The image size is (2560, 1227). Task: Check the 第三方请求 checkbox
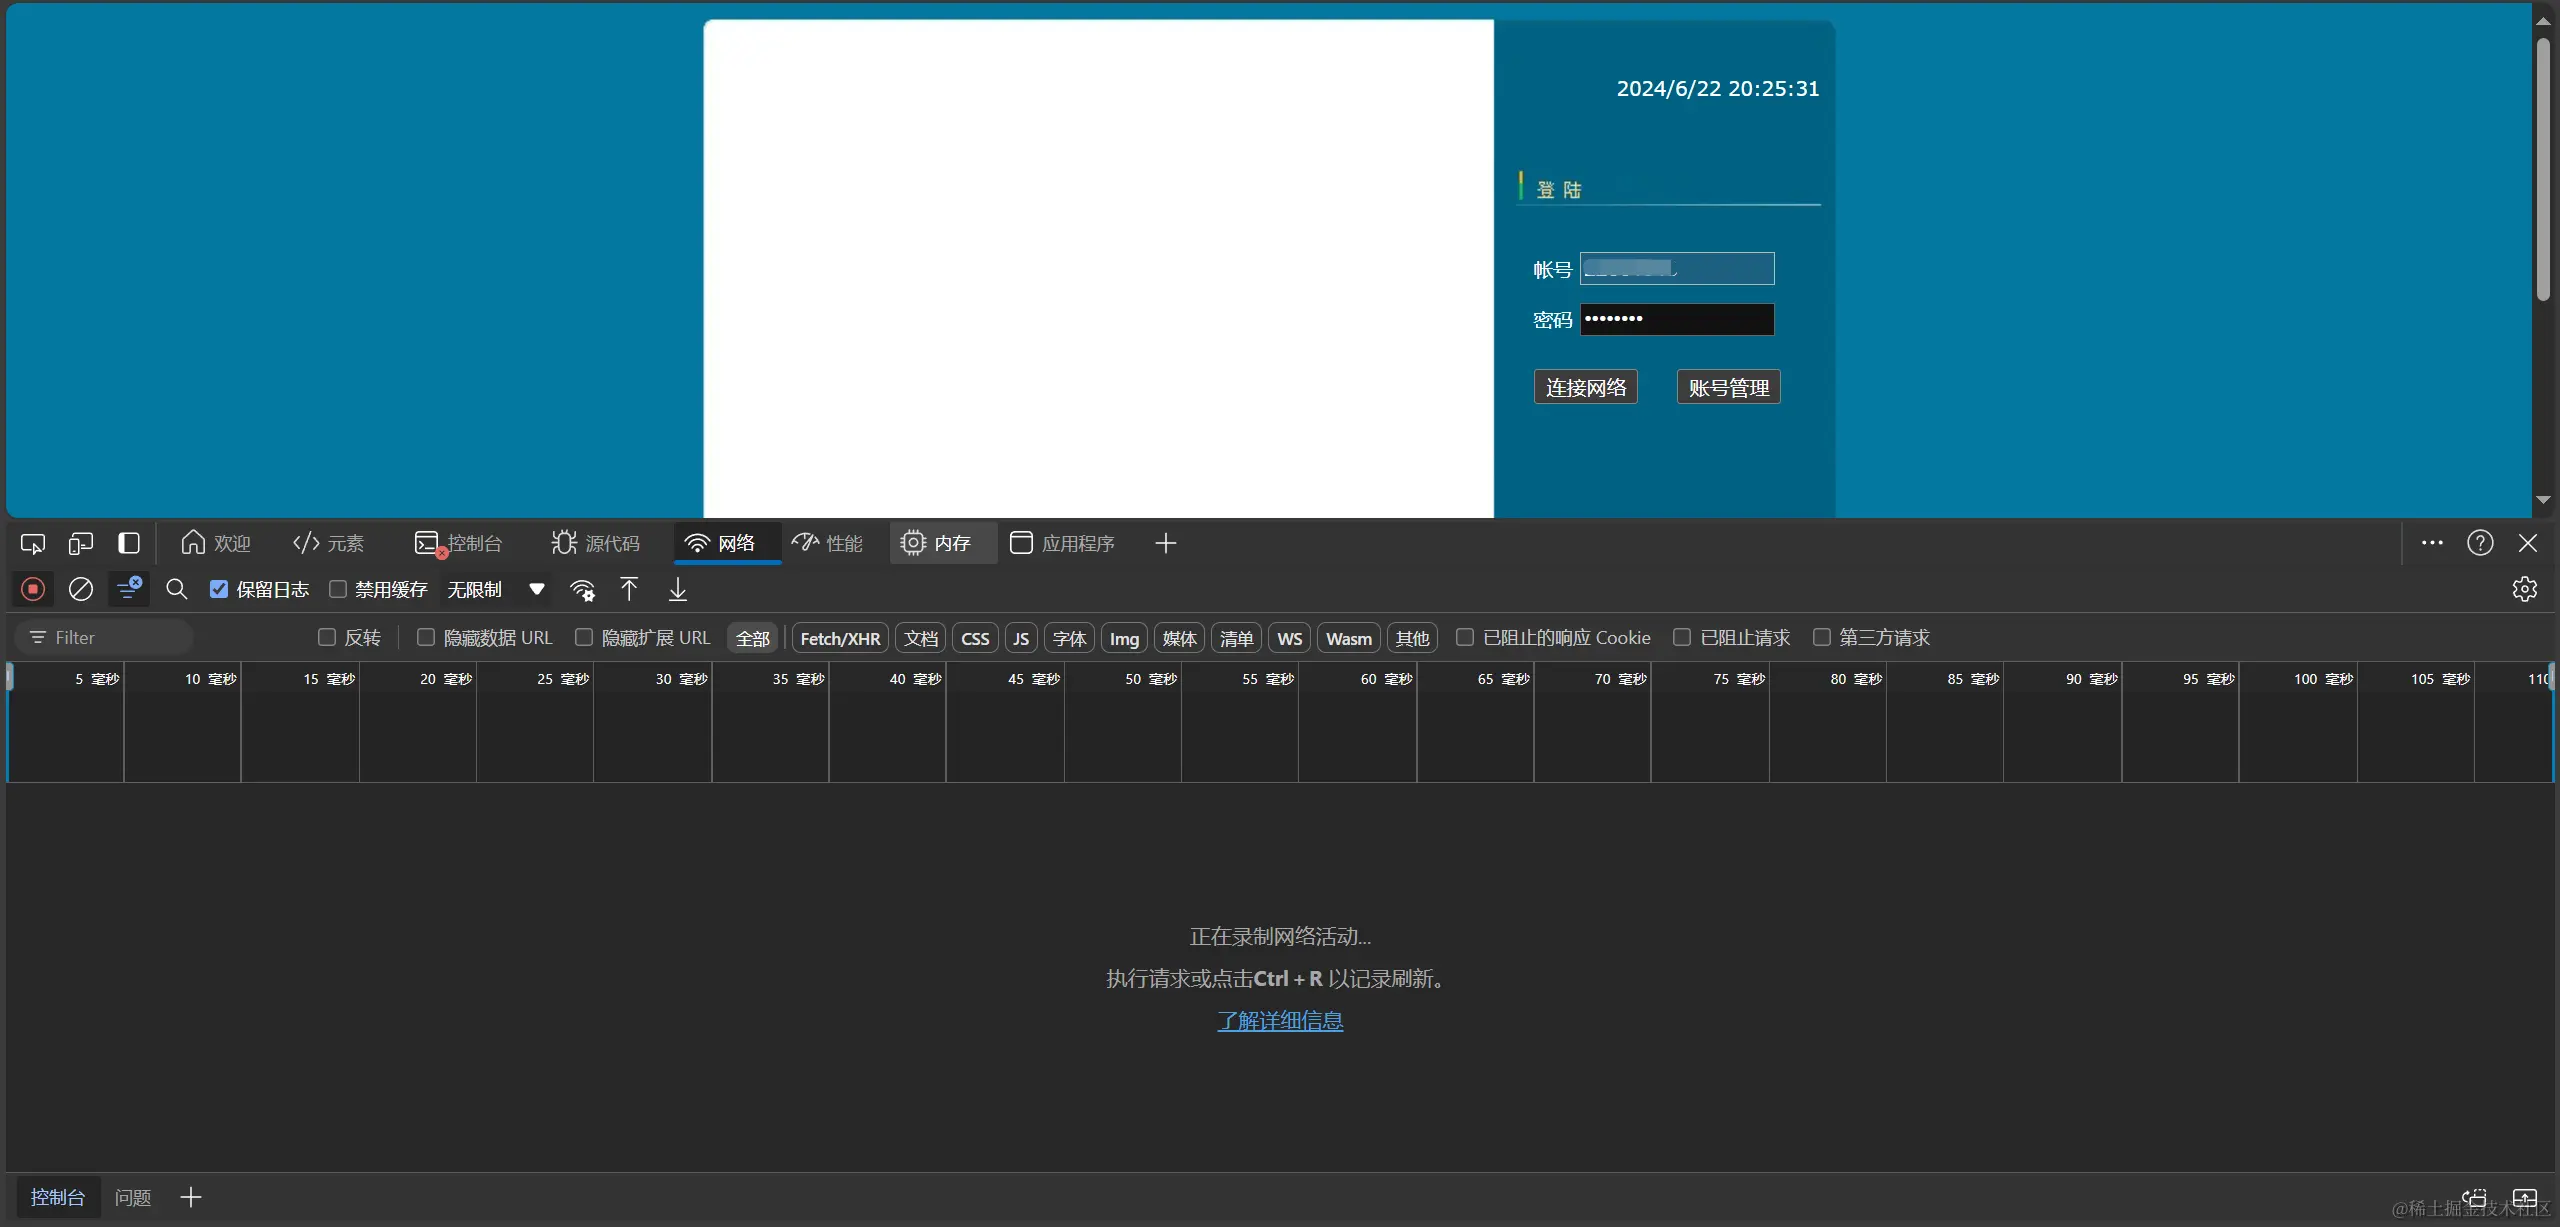coord(1822,637)
